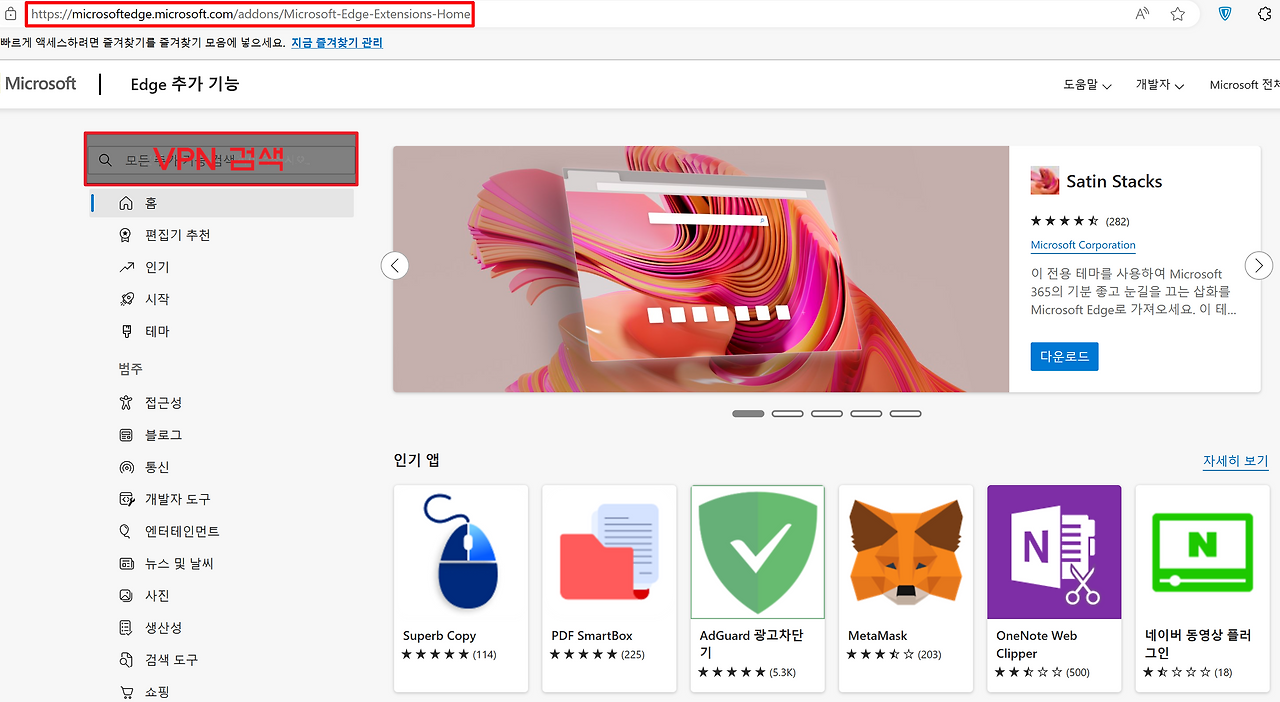Advance carousel with right arrow icon
Screen dimensions: 1280x702
click(x=1258, y=265)
